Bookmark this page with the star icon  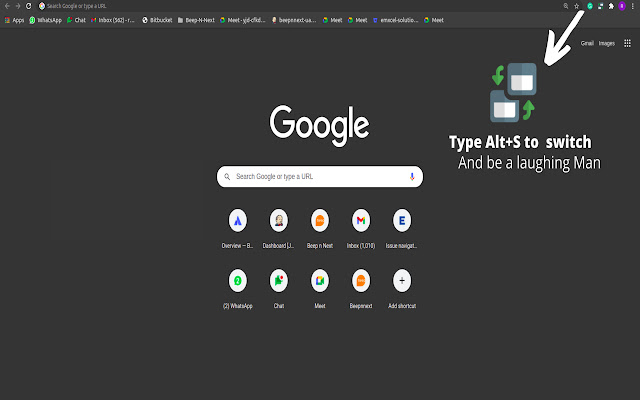pyautogui.click(x=577, y=6)
